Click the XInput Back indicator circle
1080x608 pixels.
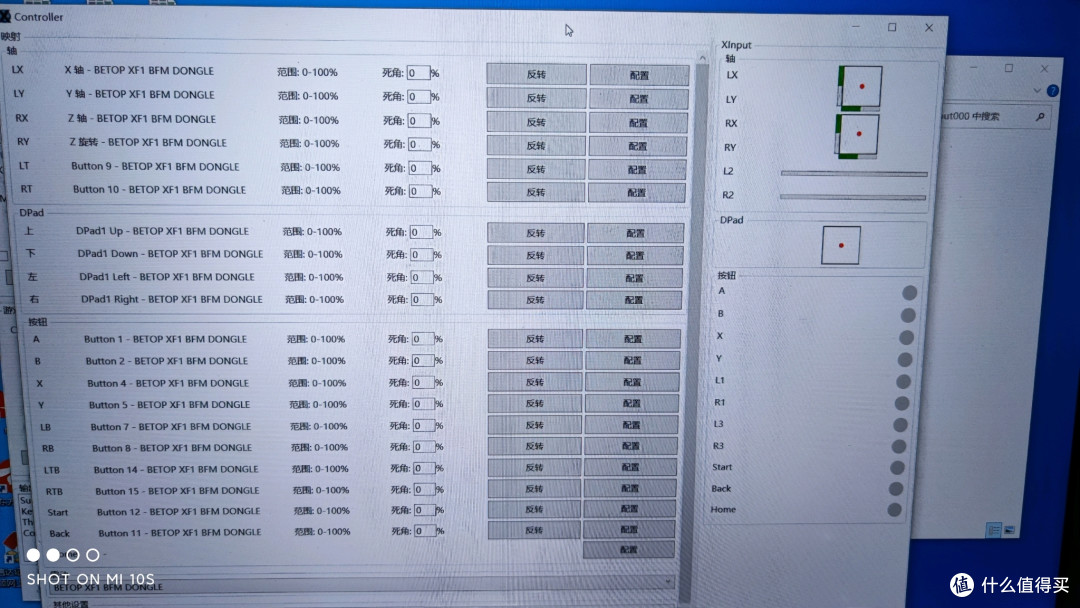[895, 489]
